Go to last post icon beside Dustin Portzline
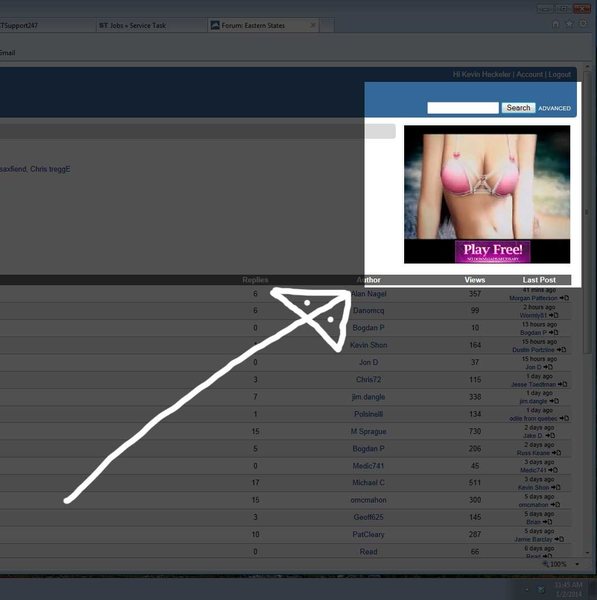 pos(561,350)
